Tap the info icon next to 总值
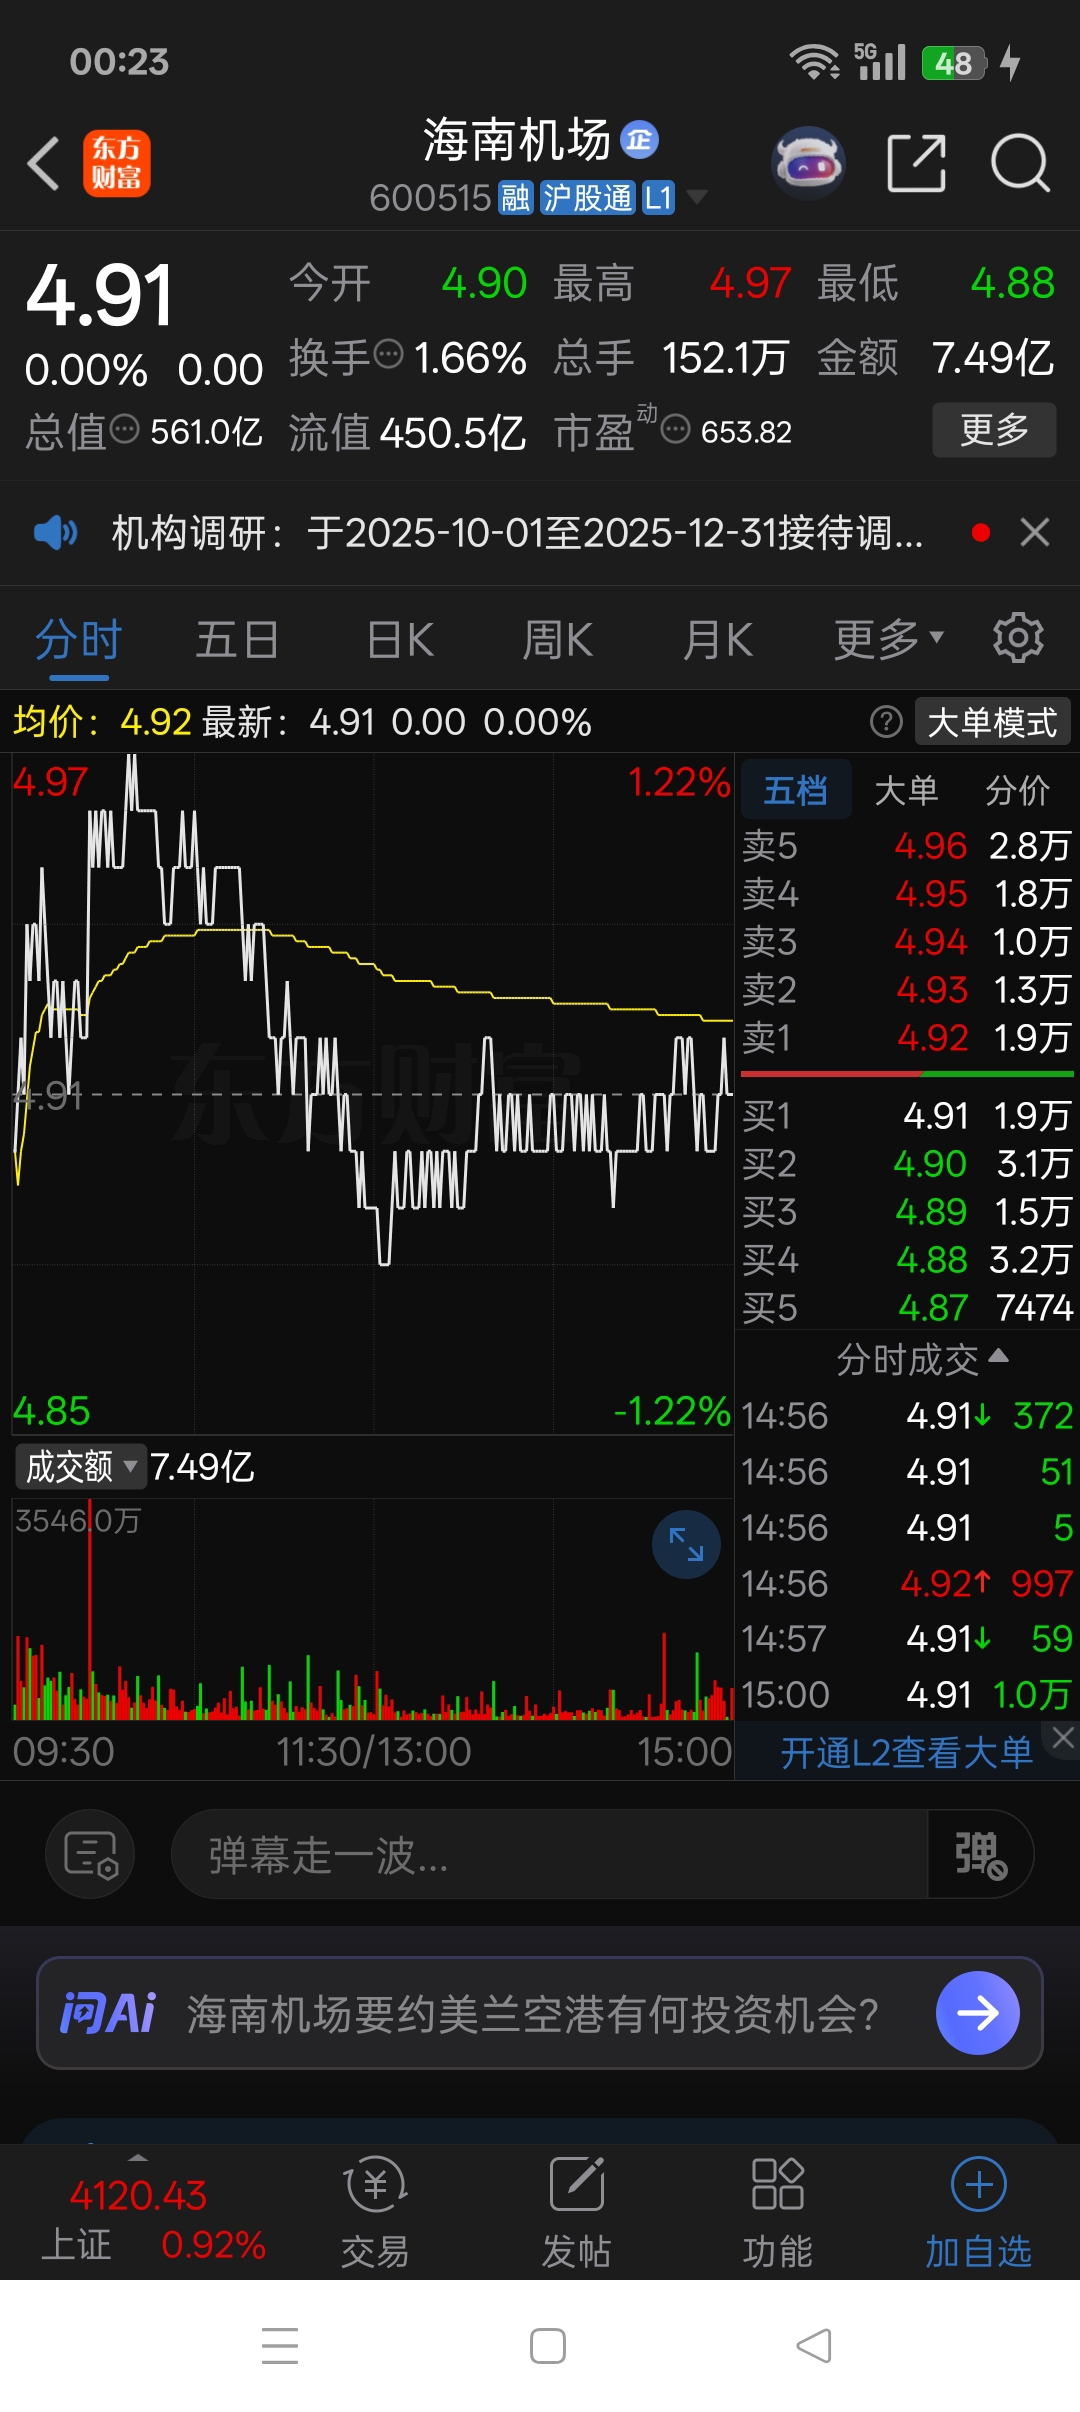Image resolution: width=1080 pixels, height=2412 pixels. click(x=124, y=430)
